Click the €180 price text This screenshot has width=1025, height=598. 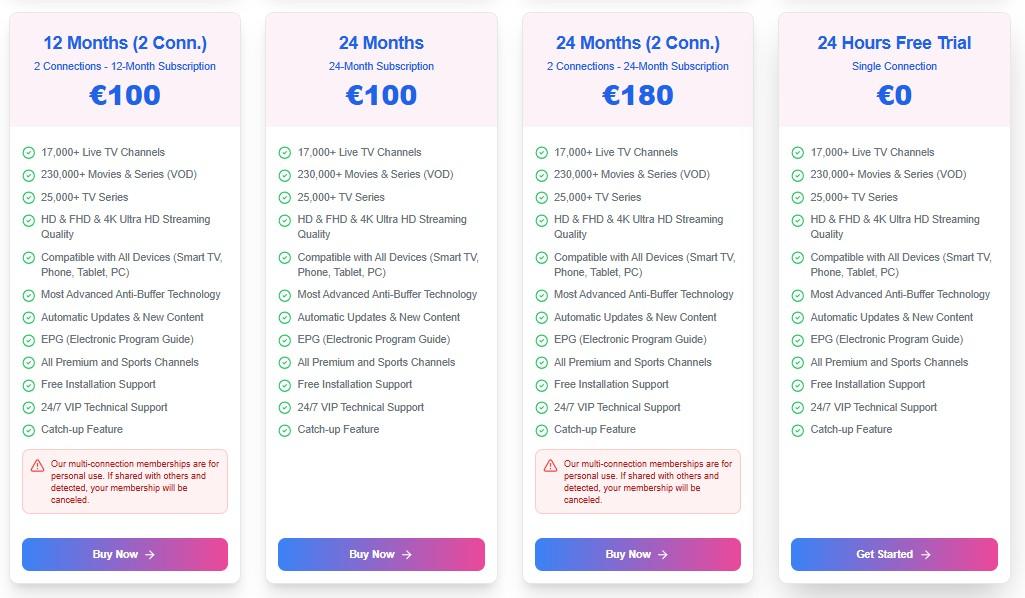(x=637, y=95)
